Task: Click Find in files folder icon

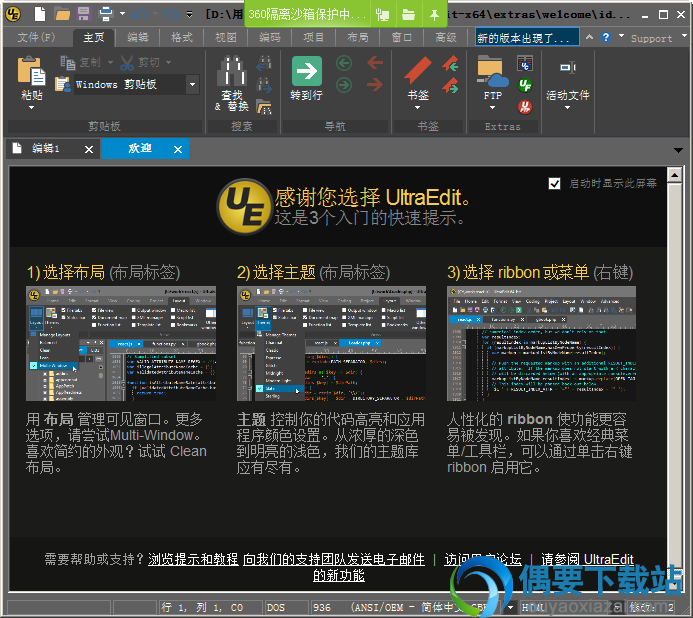Action: [x=264, y=107]
